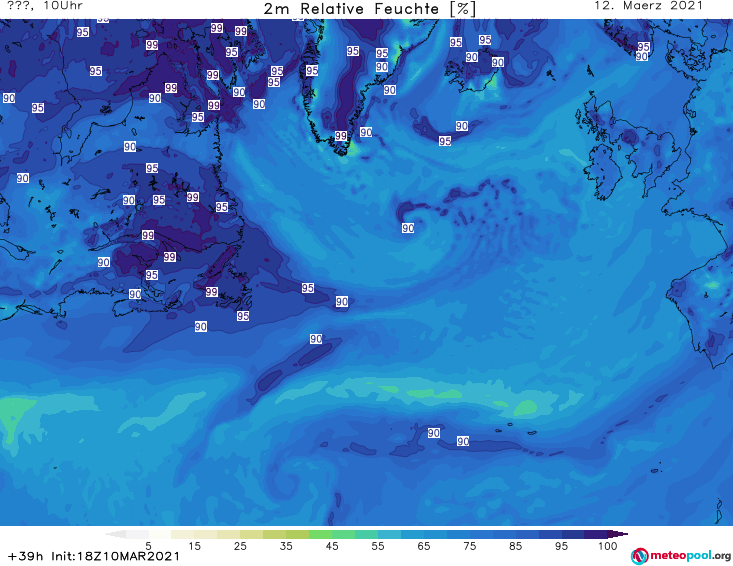Screen dimensions: 733x566
Task: Pick the bright green swatch above 45
Action: point(320,534)
